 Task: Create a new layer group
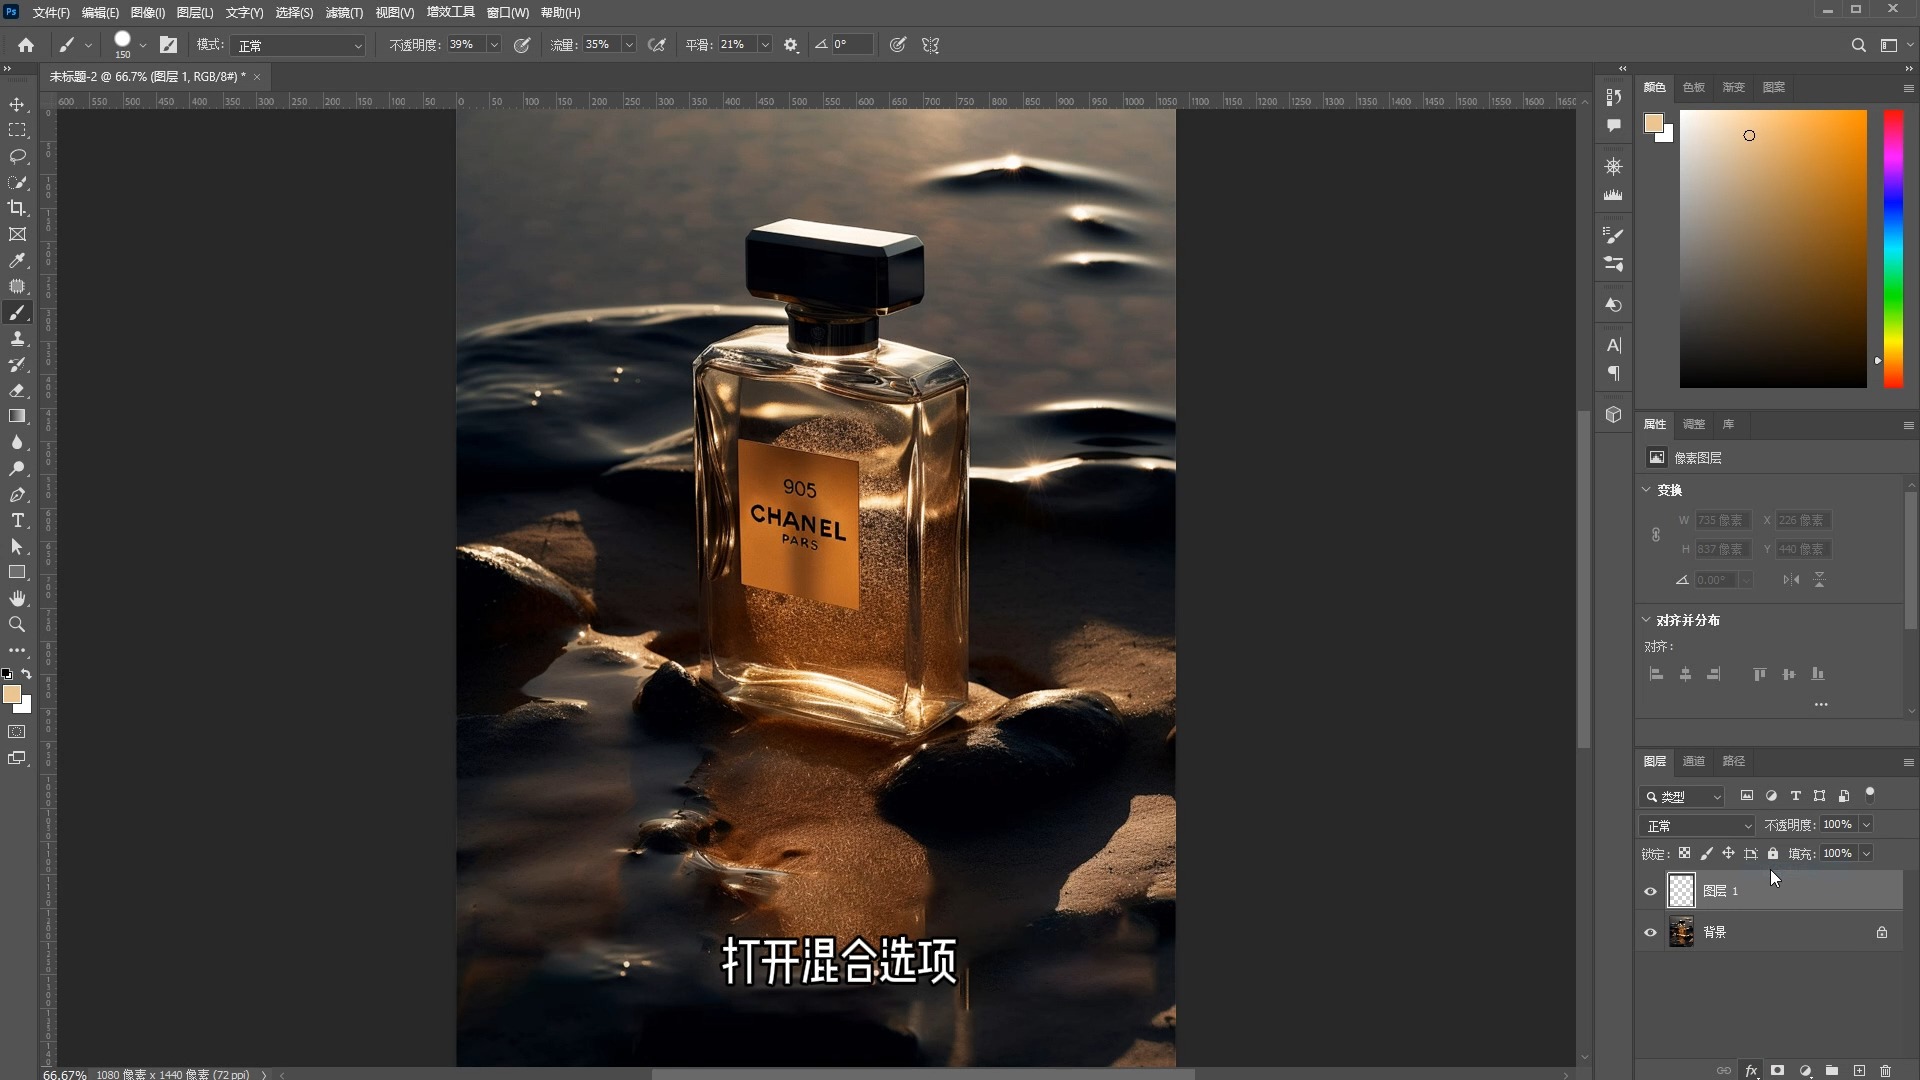coord(1832,1070)
